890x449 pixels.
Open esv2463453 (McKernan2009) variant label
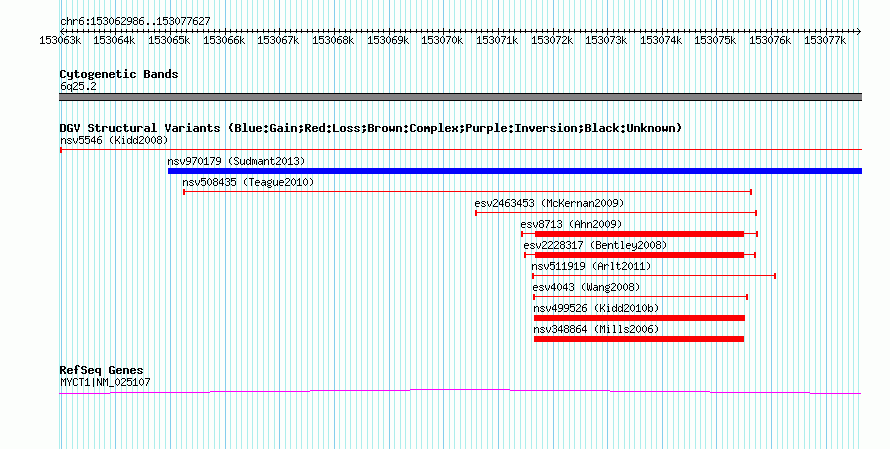(549, 203)
